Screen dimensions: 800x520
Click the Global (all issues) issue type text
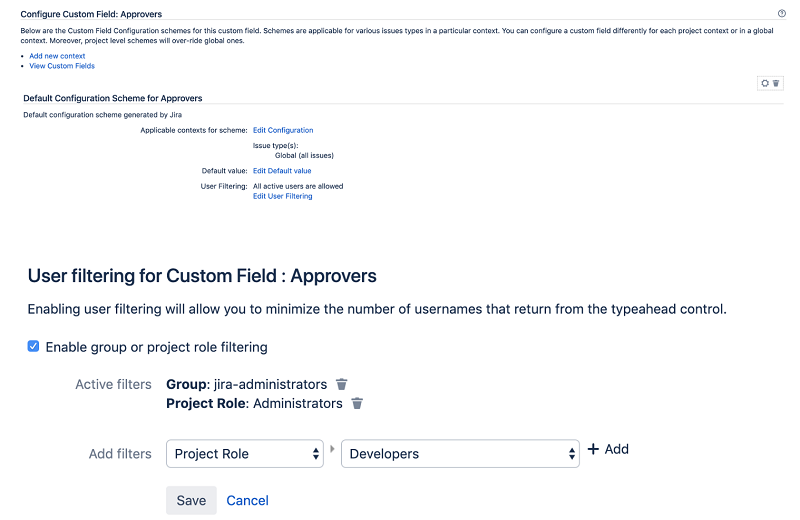(304, 155)
